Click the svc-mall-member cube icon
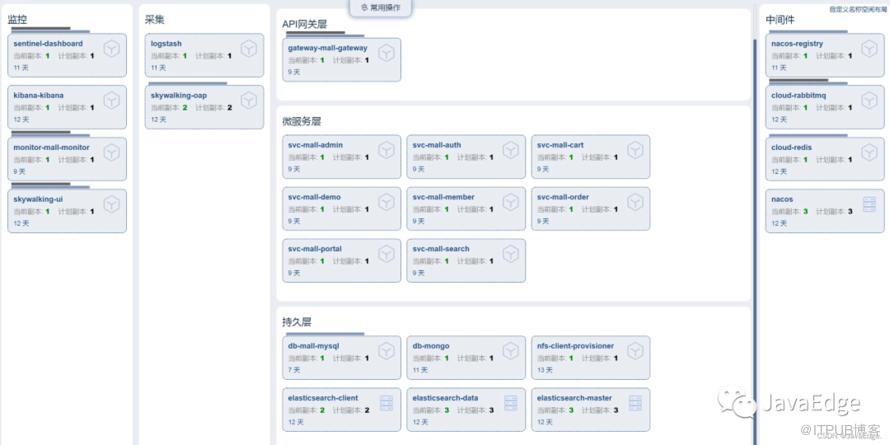The height and width of the screenshot is (445, 890). click(511, 201)
